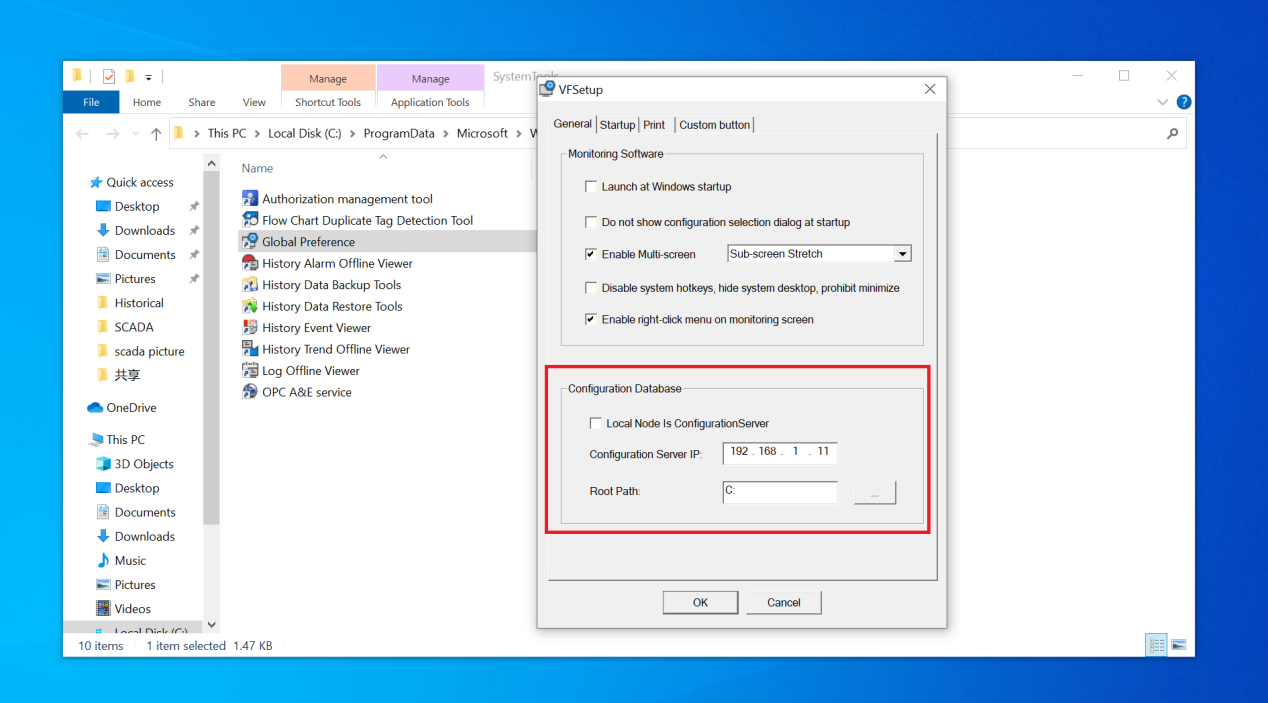Image resolution: width=1268 pixels, height=703 pixels.
Task: Expand the ribbon using the chevron
Action: point(1162,102)
